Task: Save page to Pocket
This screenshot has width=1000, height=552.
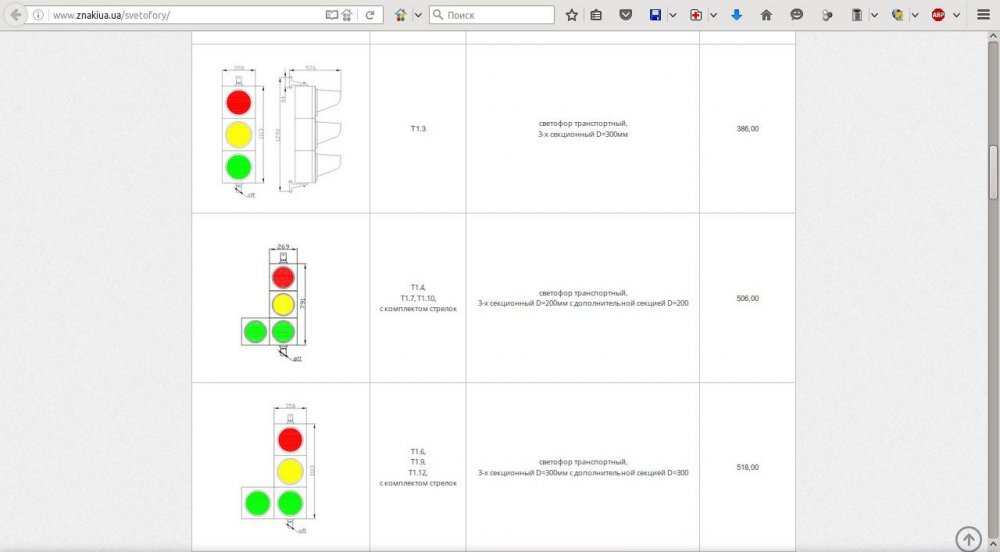Action: pyautogui.click(x=626, y=16)
